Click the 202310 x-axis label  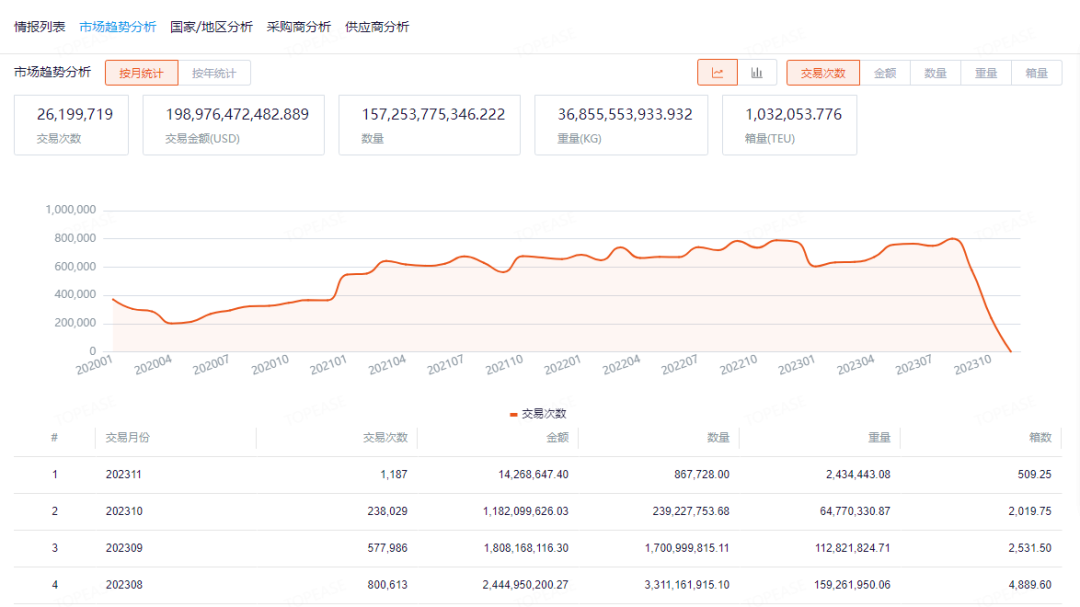pyautogui.click(x=972, y=365)
